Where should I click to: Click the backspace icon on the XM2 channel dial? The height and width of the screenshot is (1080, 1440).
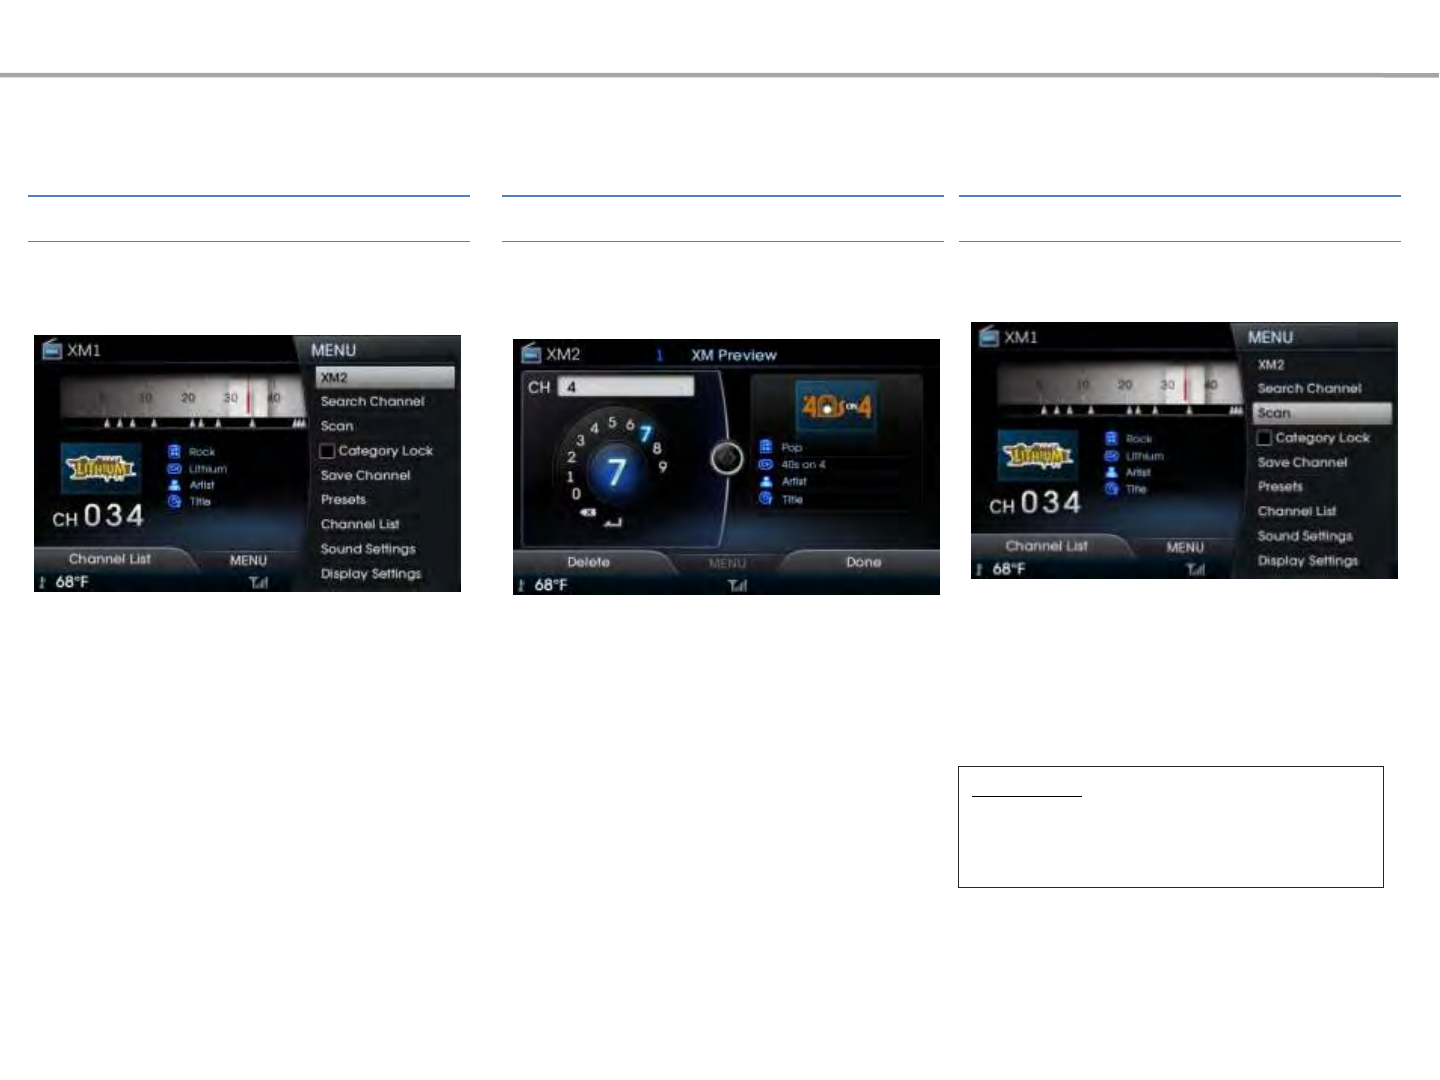[587, 513]
